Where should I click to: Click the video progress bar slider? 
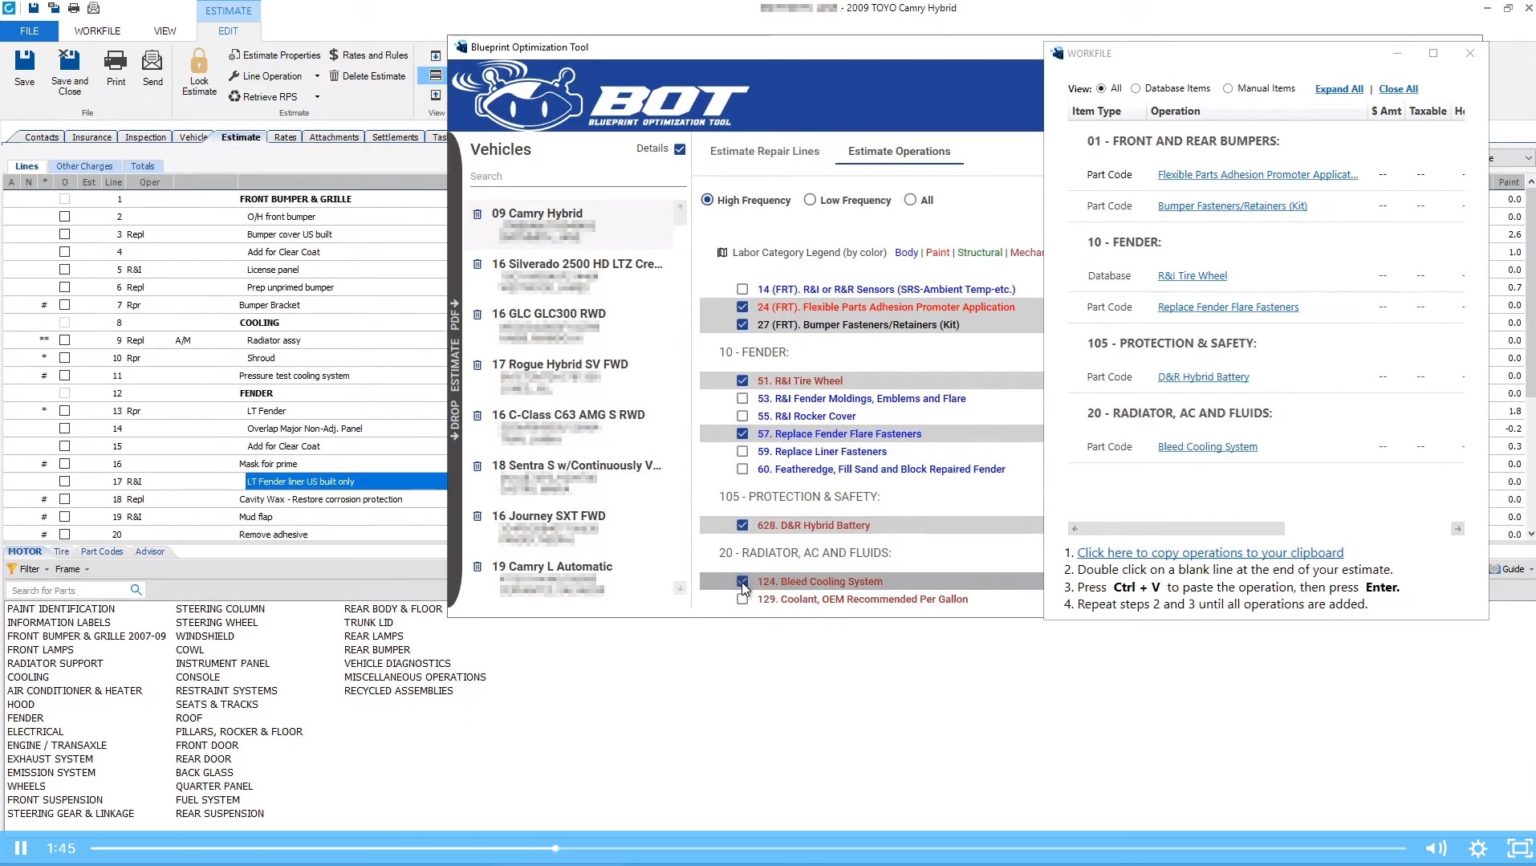click(x=748, y=848)
